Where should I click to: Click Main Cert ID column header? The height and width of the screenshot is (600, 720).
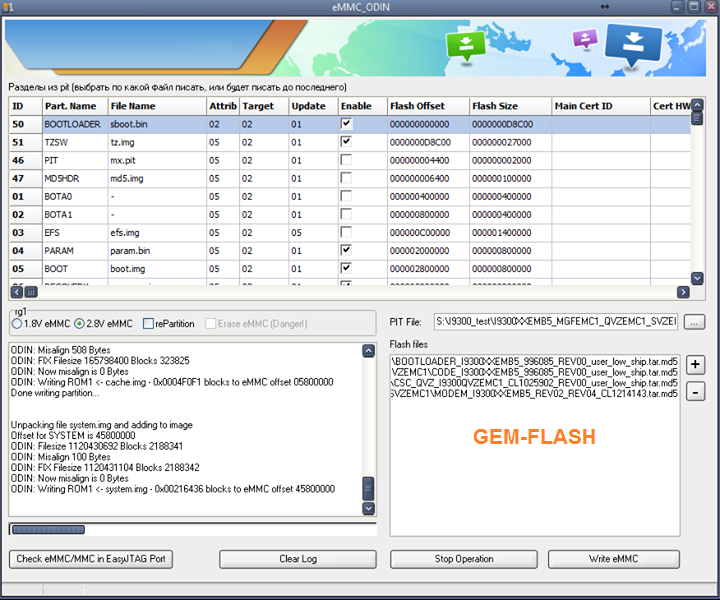[x=601, y=106]
